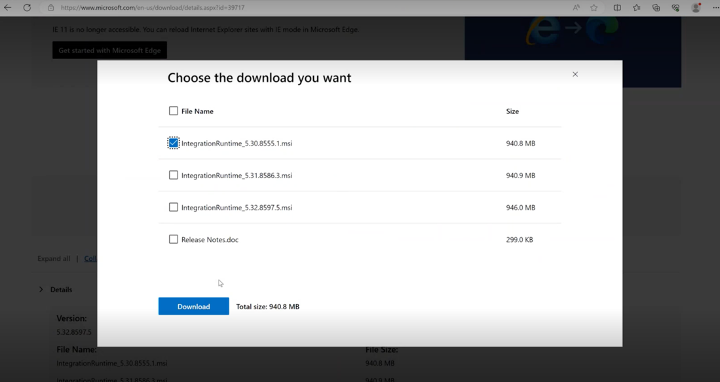Click the Size column header
The height and width of the screenshot is (382, 720).
(512, 111)
